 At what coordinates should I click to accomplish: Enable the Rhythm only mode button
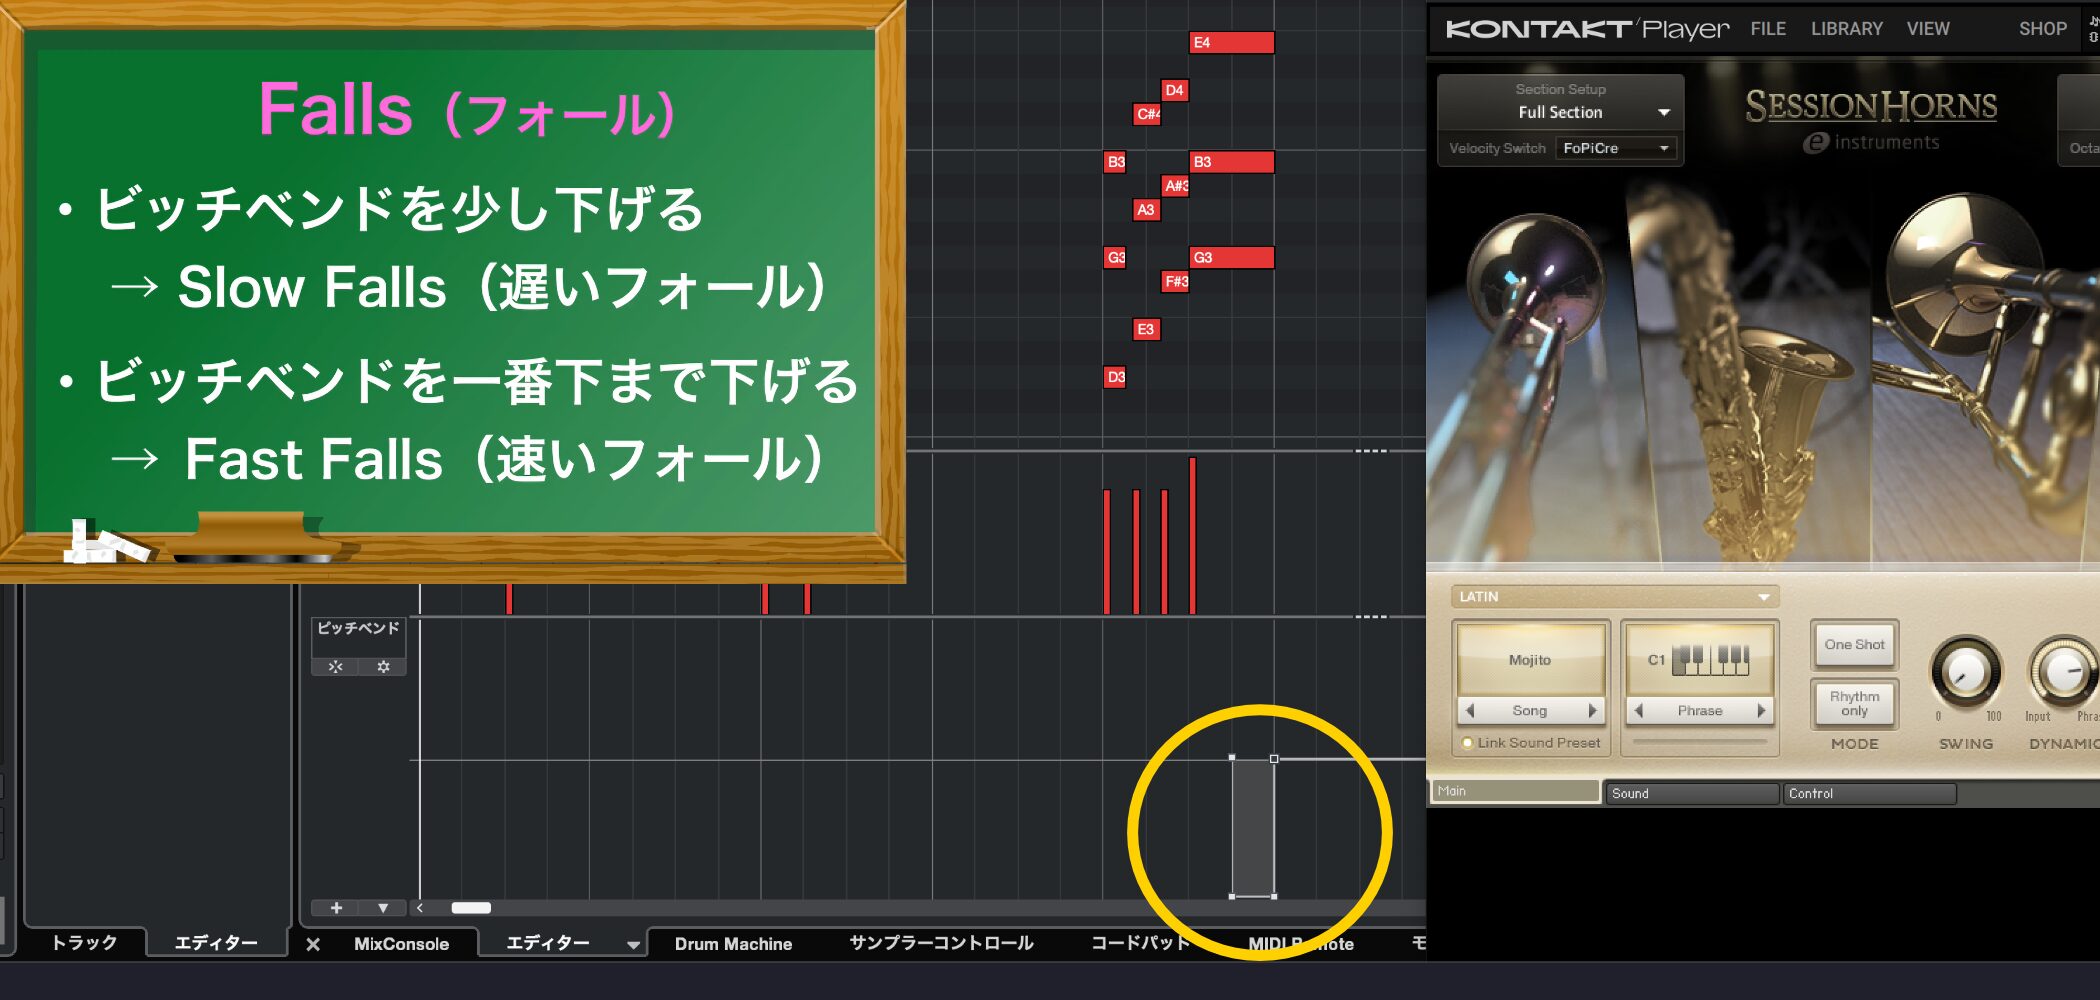pyautogui.click(x=1854, y=703)
